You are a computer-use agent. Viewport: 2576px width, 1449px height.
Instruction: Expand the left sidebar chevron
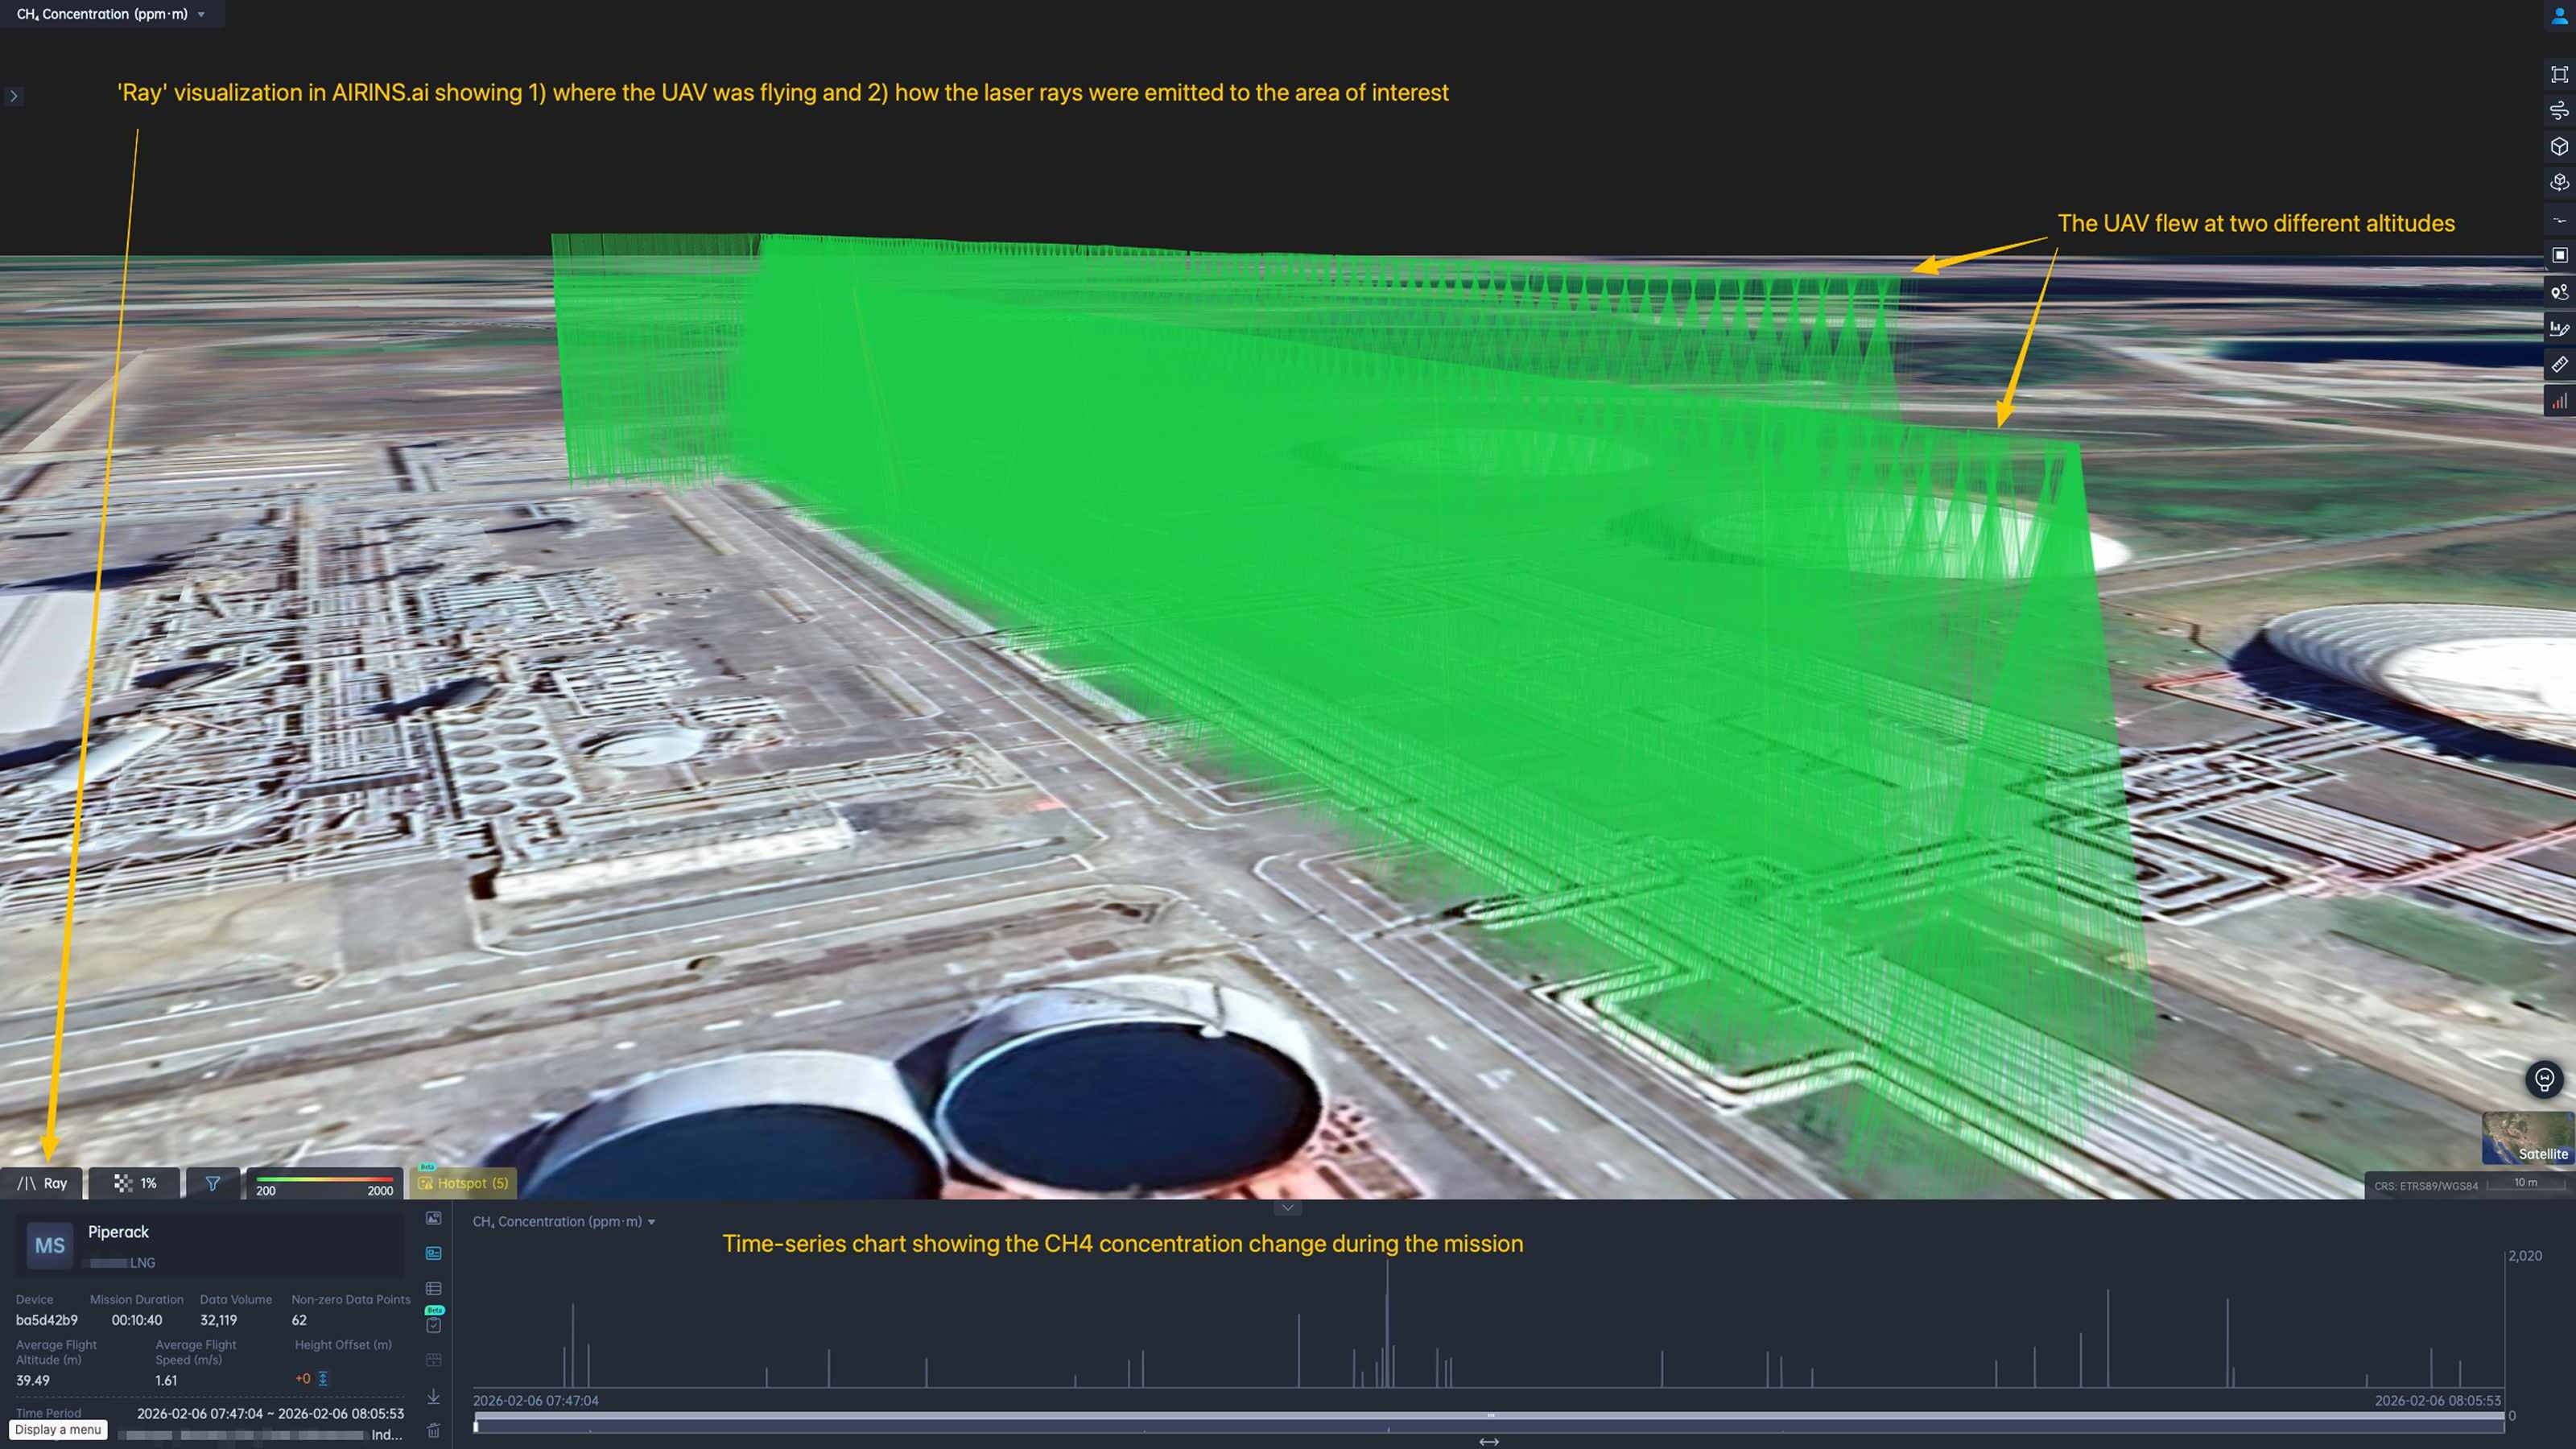tap(13, 96)
